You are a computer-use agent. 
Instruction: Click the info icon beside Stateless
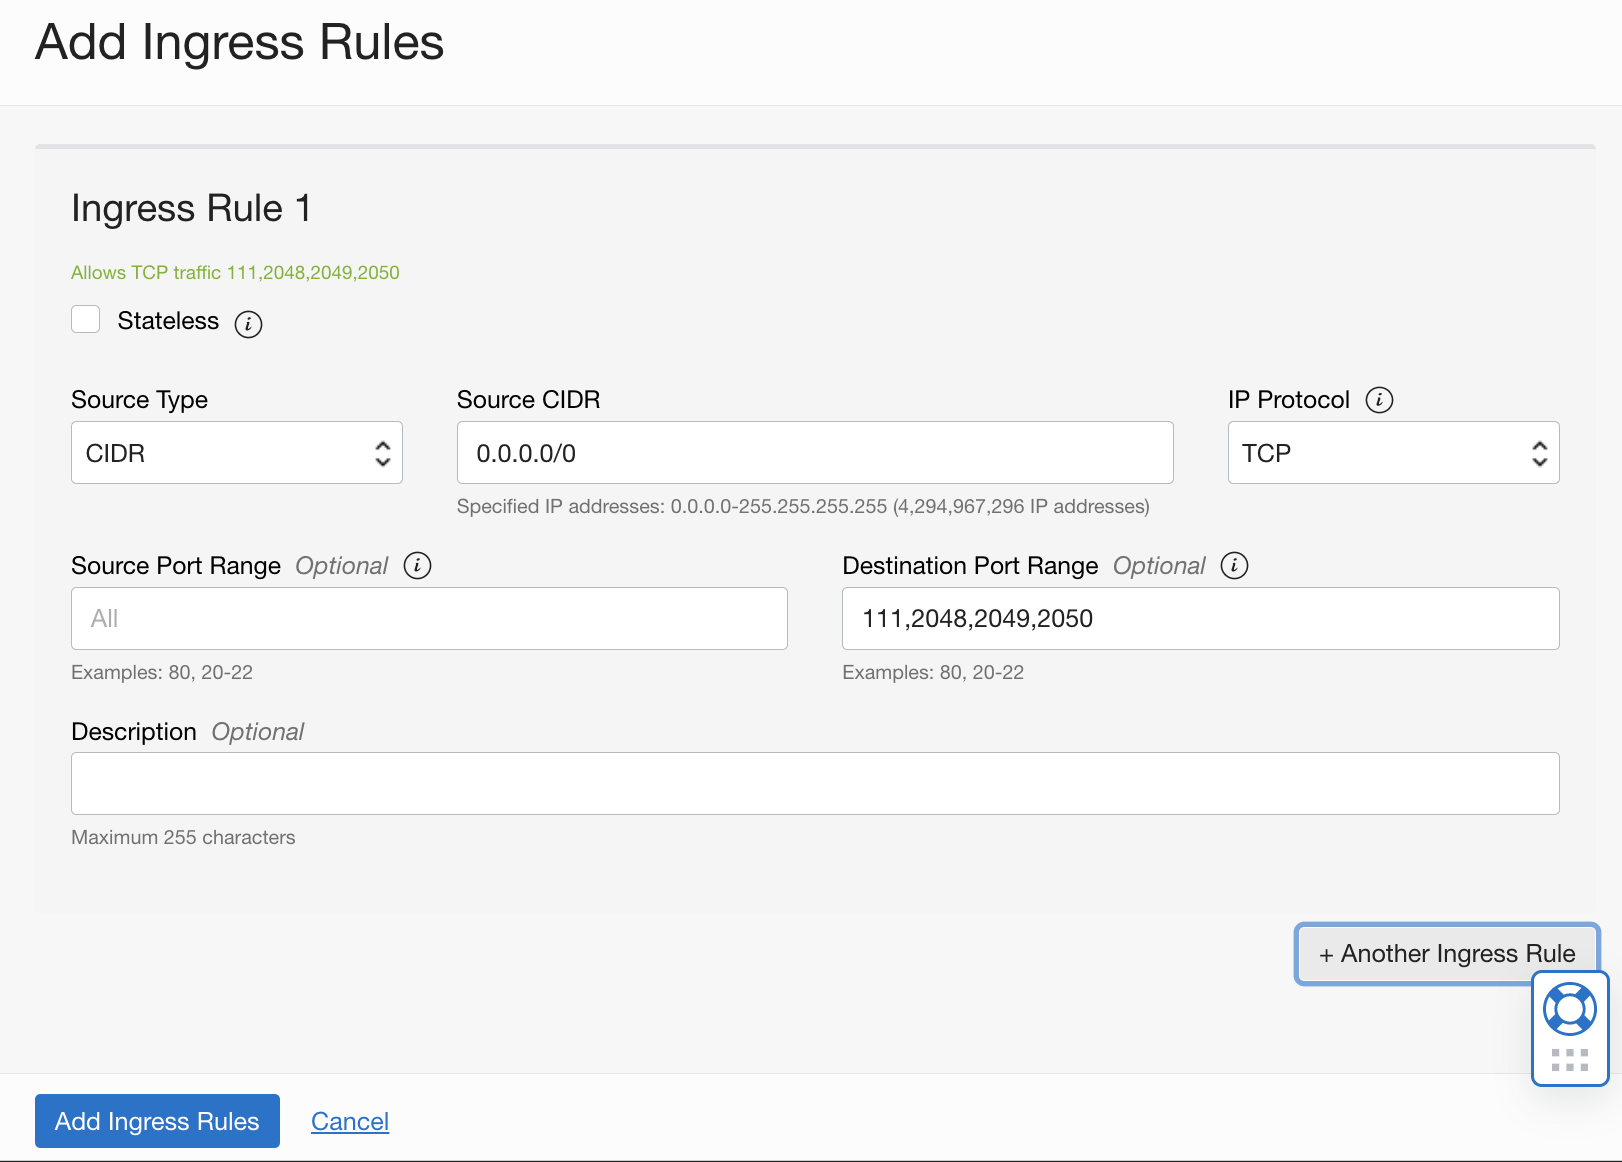pyautogui.click(x=248, y=324)
